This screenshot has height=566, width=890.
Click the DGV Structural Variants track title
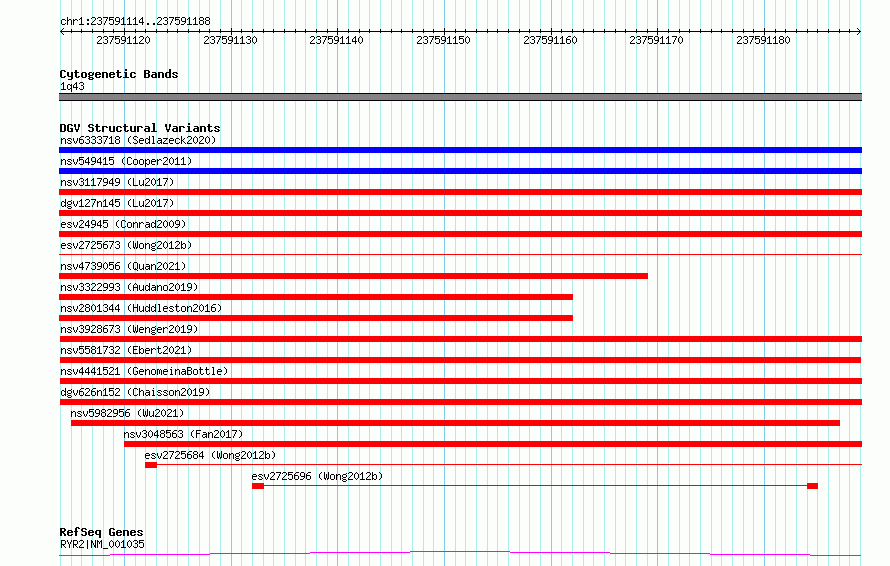pos(140,128)
